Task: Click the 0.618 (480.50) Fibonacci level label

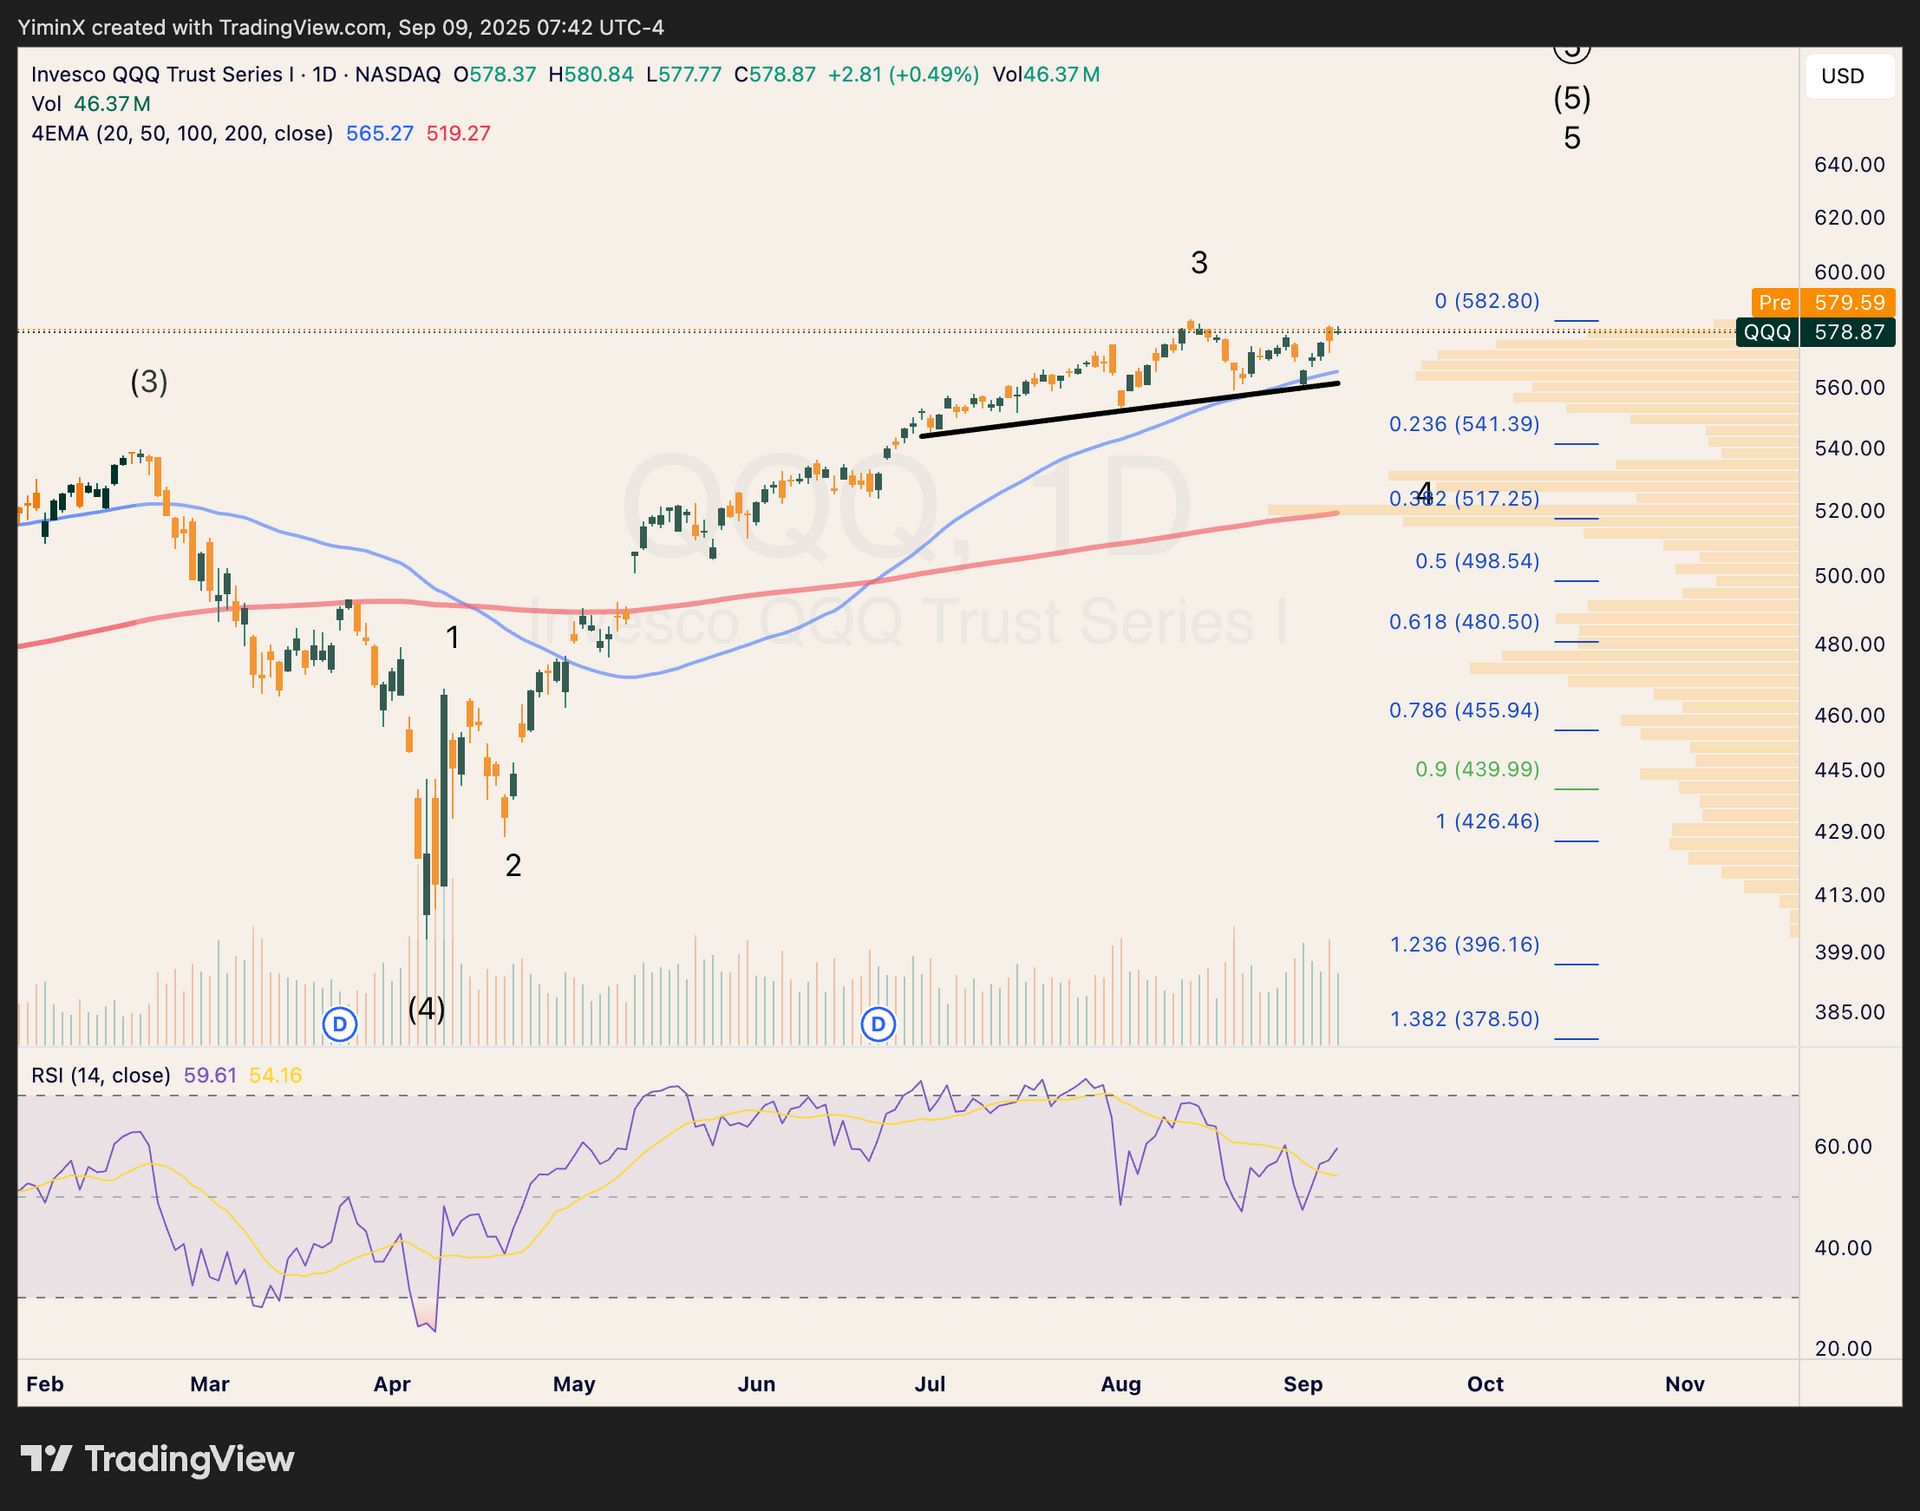Action: 1464,622
